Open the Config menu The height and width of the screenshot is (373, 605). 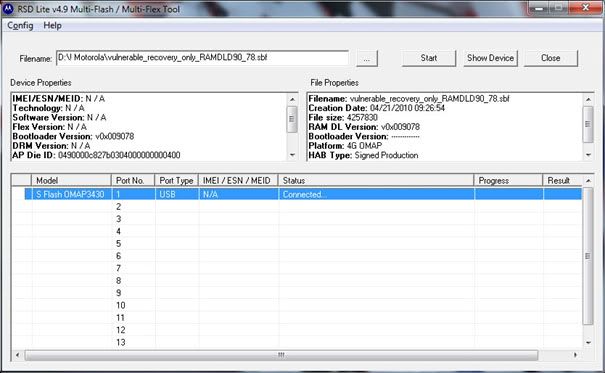(x=20, y=25)
